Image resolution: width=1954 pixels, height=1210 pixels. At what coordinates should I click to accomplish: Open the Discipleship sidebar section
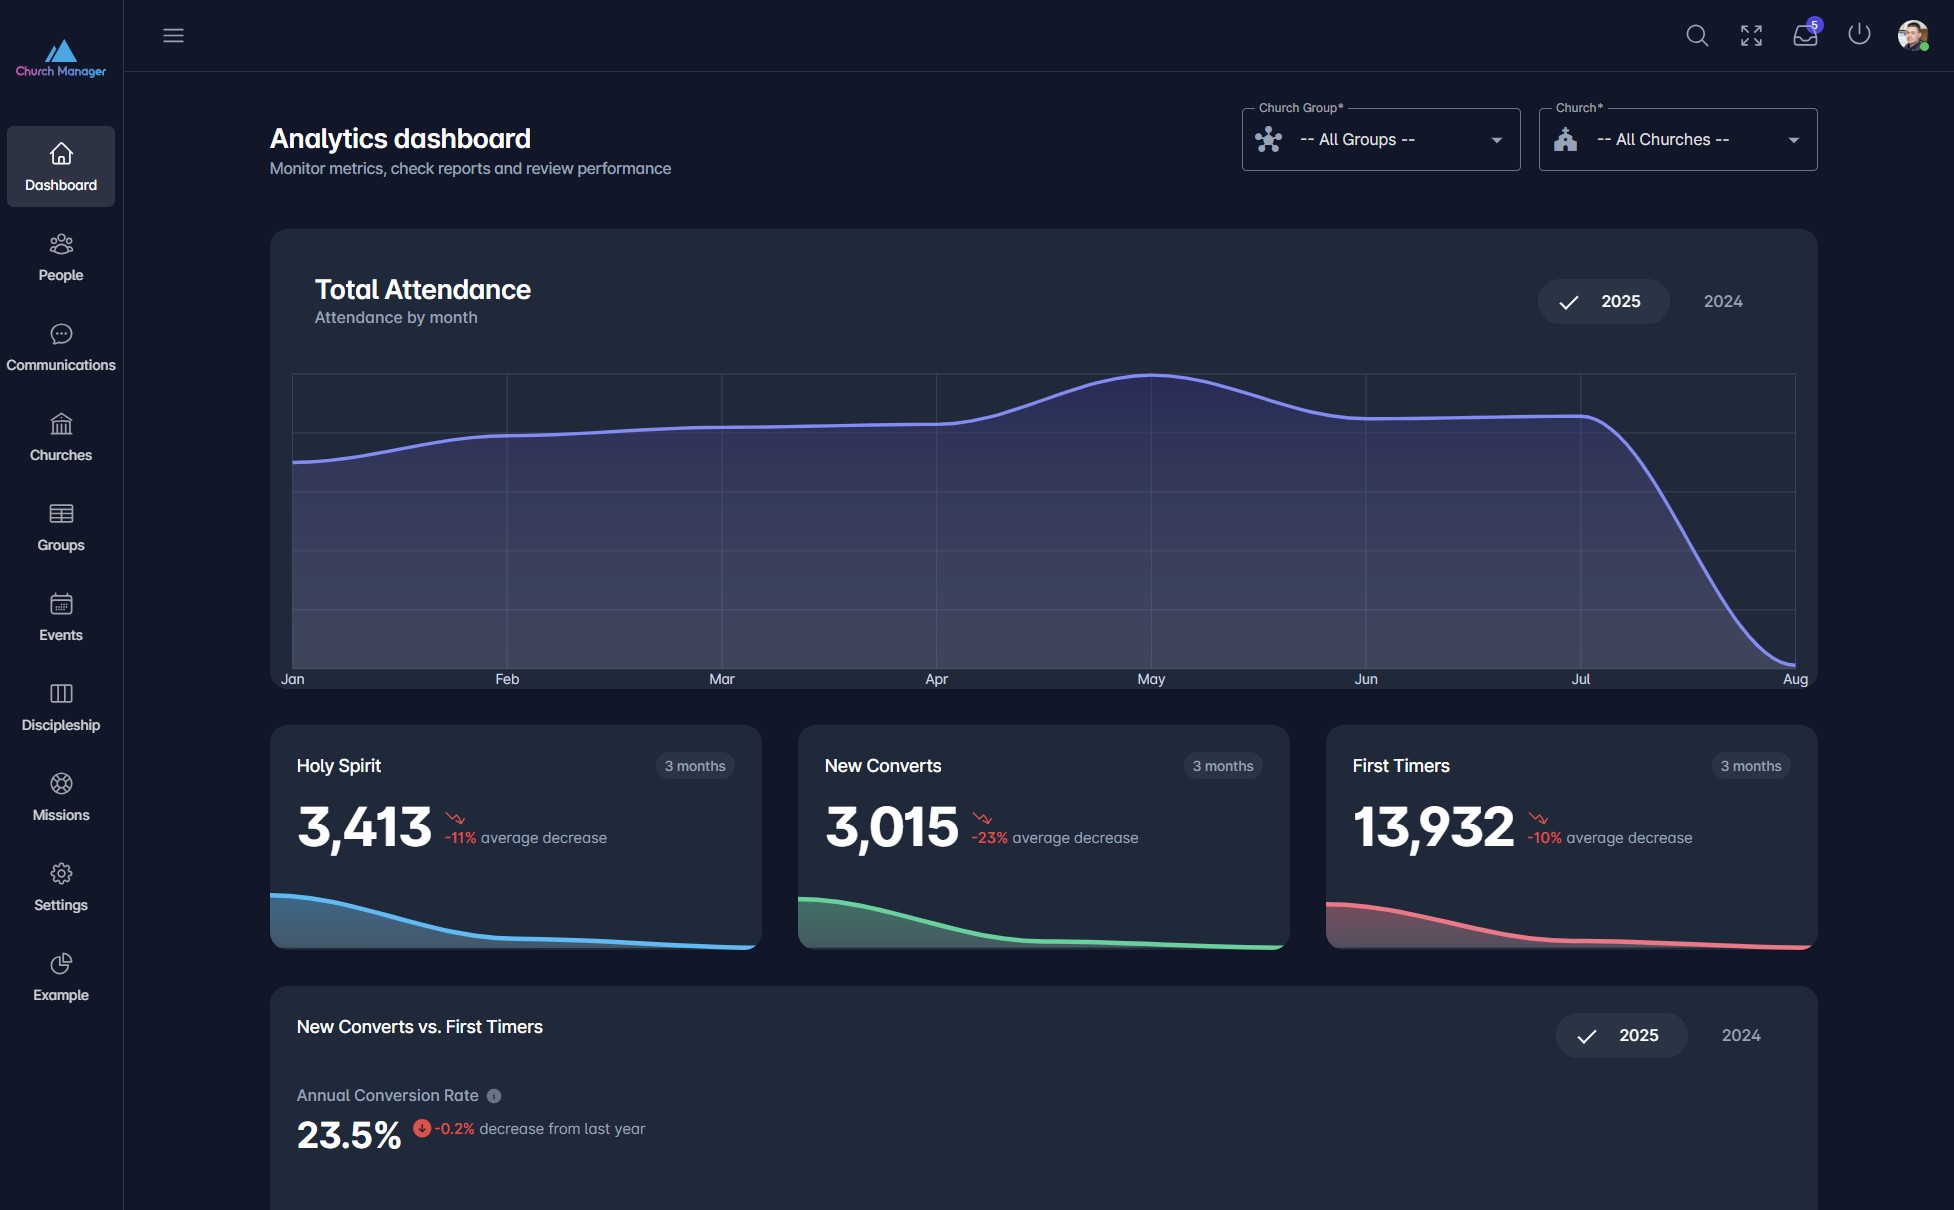(x=61, y=707)
